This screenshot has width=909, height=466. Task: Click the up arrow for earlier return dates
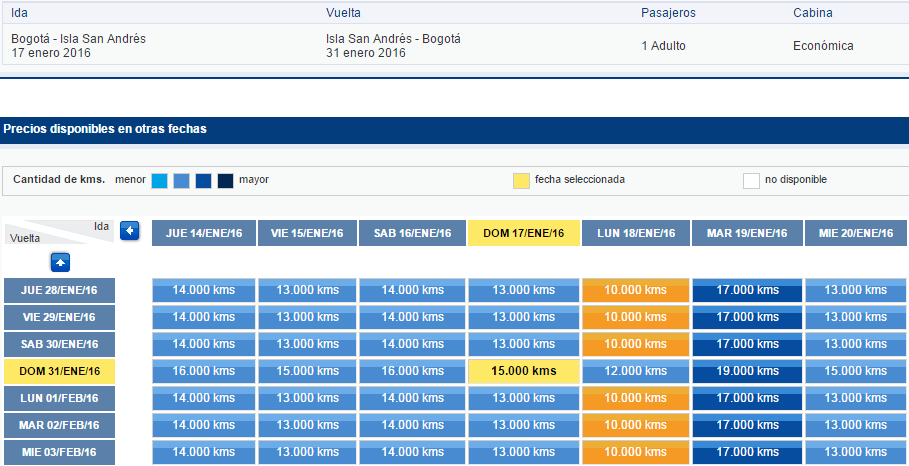60,263
